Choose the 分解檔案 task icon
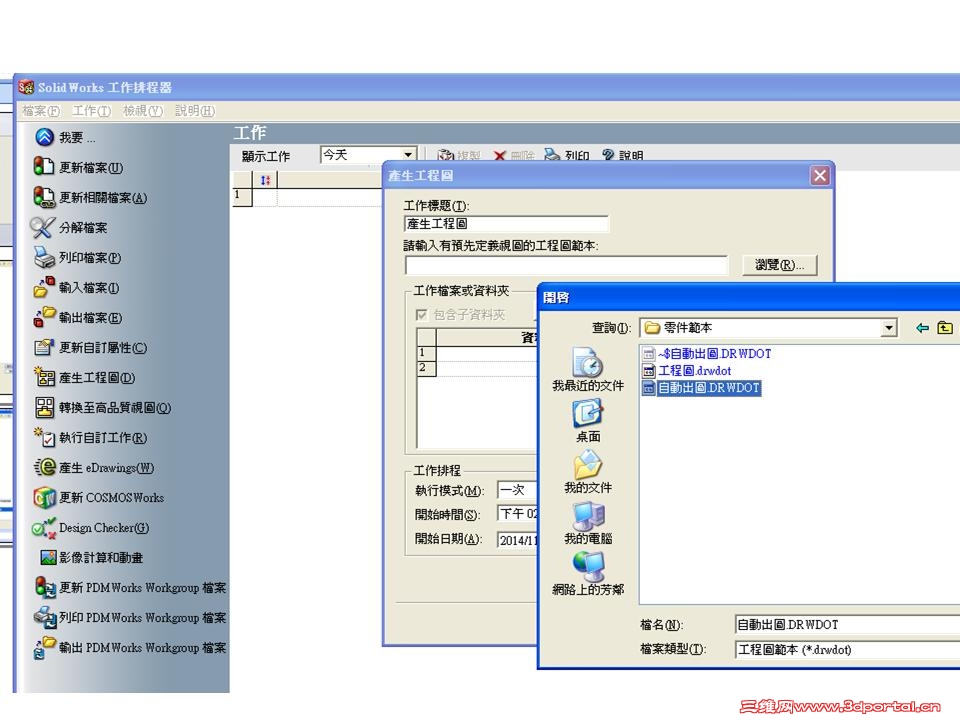This screenshot has width=960, height=720. pyautogui.click(x=43, y=227)
